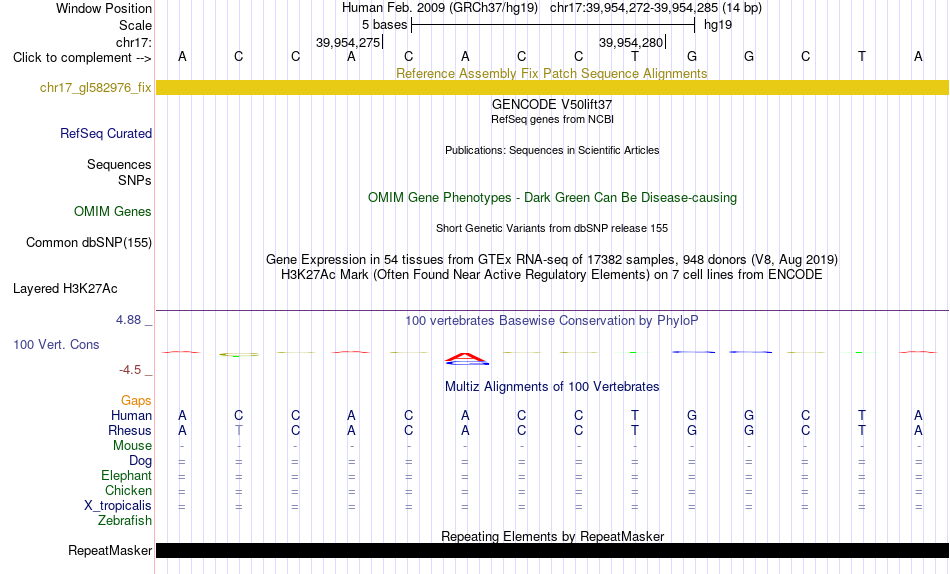950x574 pixels.
Task: Click the chr17: base position label
Action: (x=133, y=42)
